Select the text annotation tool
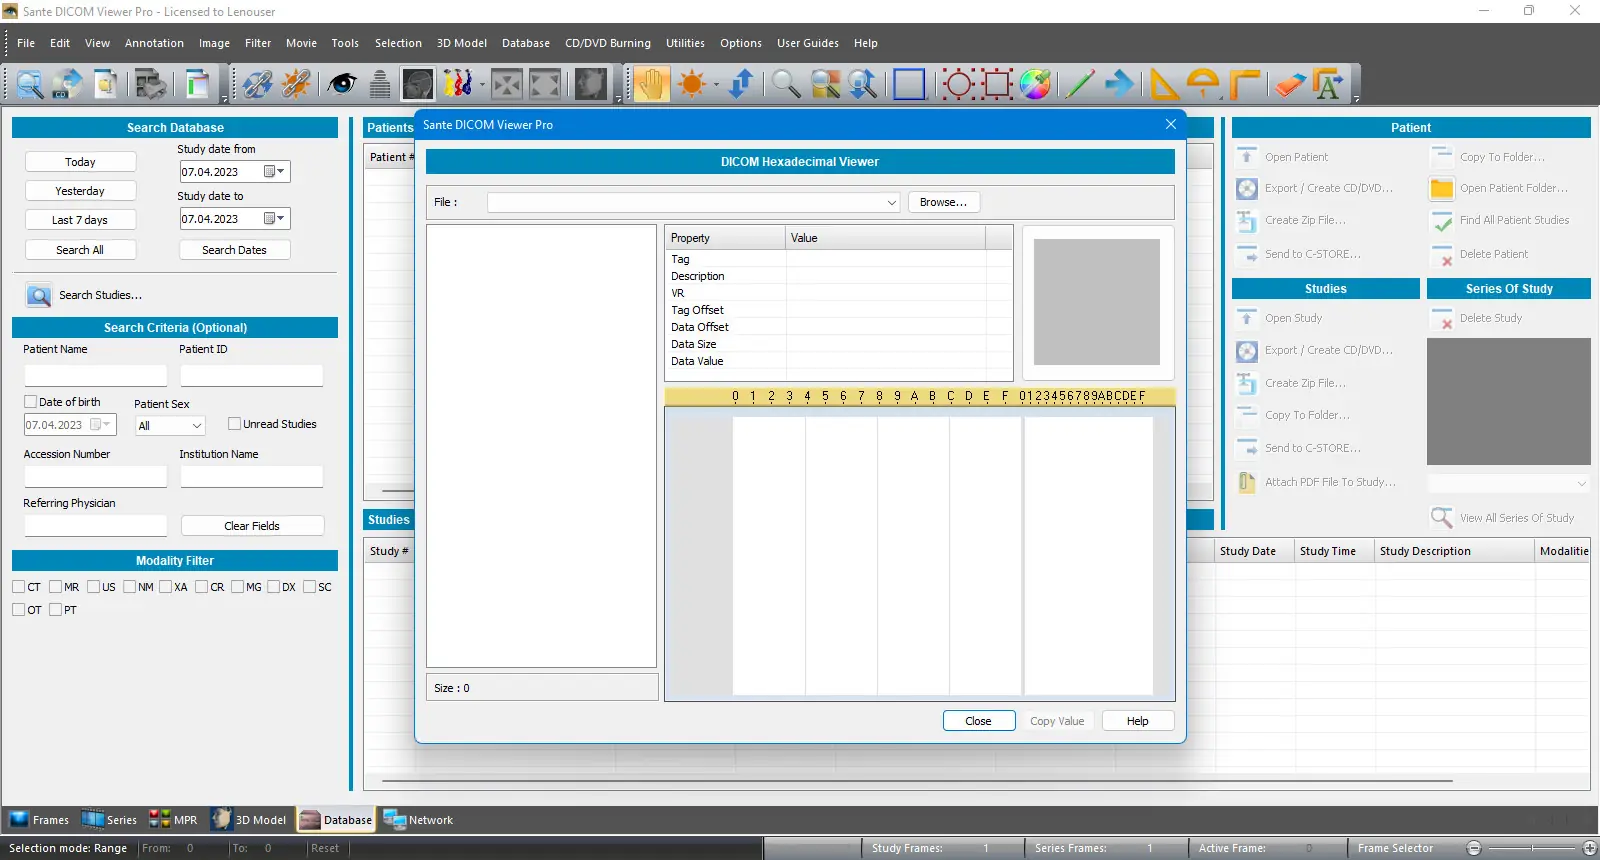The height and width of the screenshot is (860, 1600). [1329, 84]
